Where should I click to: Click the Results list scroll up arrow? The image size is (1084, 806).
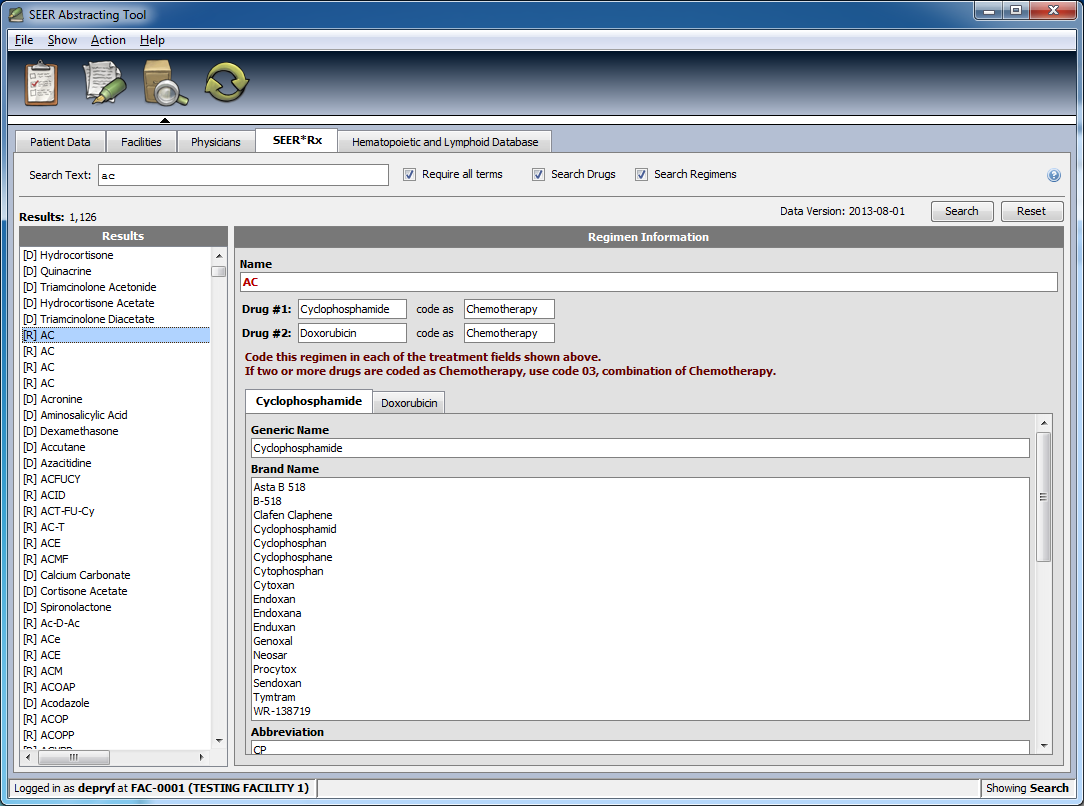click(219, 256)
